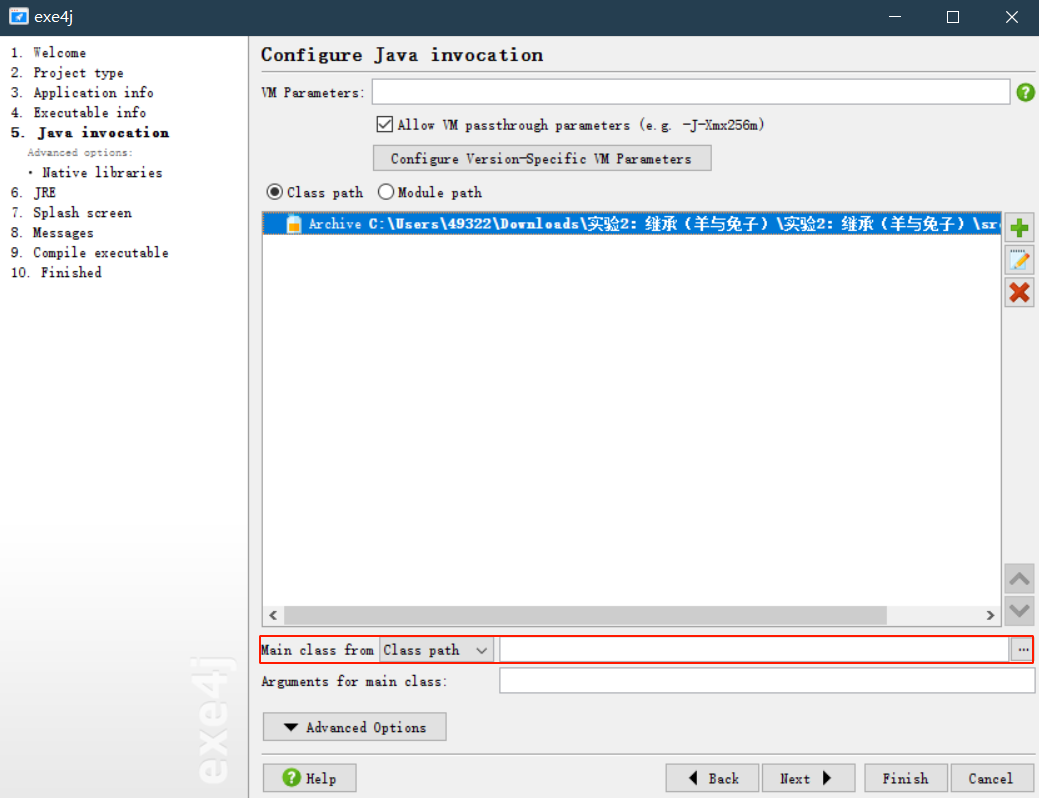Click the left arrow of the horizontal scrollbar

(273, 615)
